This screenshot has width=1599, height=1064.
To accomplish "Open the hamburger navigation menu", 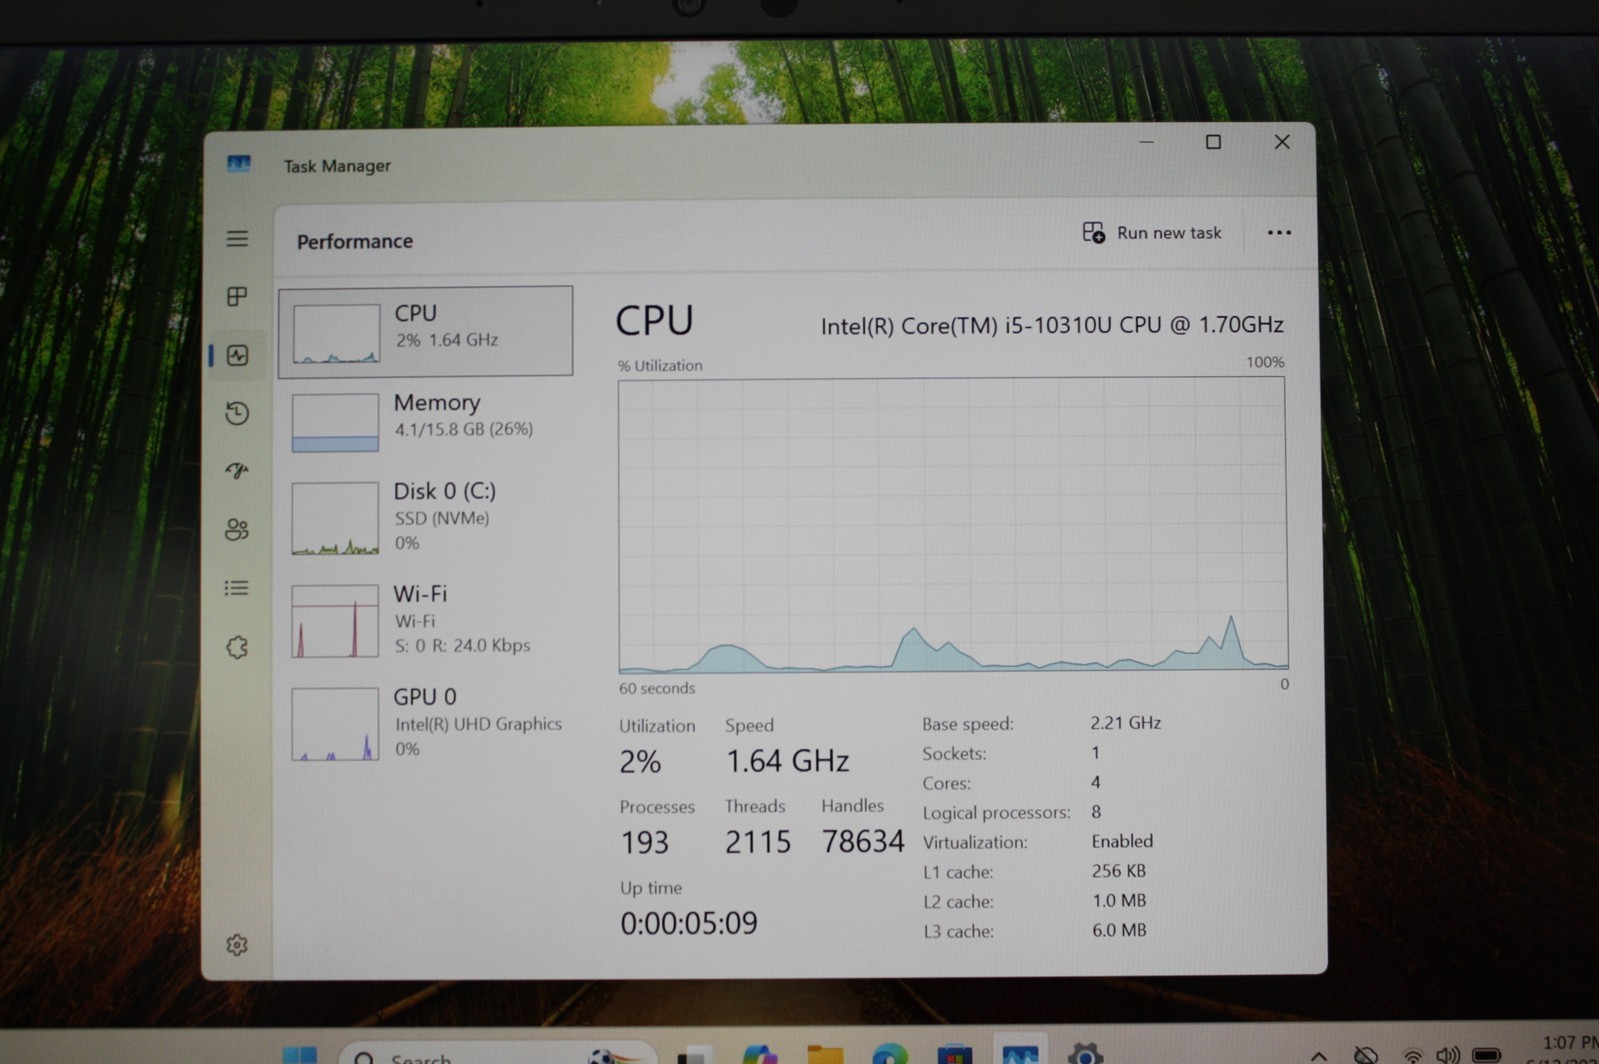I will tap(237, 238).
